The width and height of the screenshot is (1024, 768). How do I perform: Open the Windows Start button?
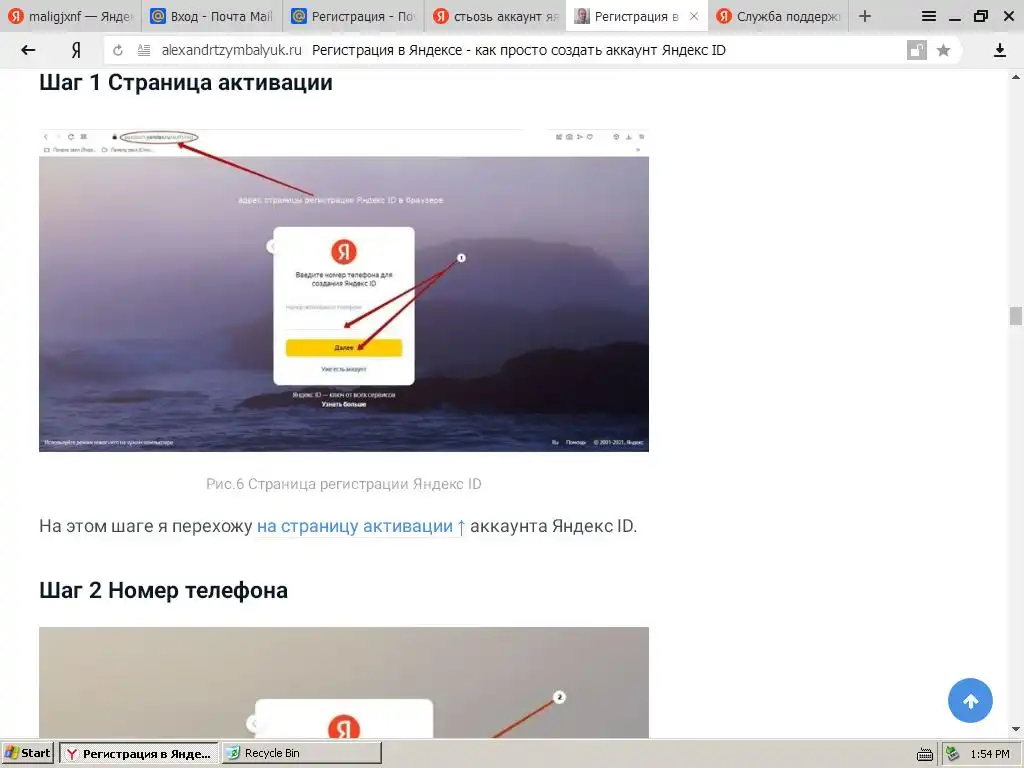(x=27, y=753)
